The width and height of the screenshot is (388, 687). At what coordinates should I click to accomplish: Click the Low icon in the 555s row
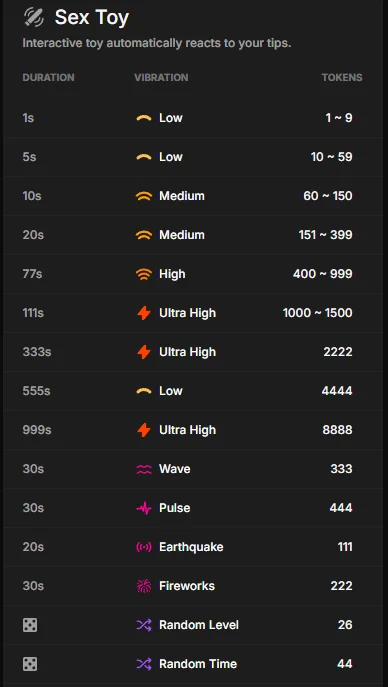[x=144, y=391]
